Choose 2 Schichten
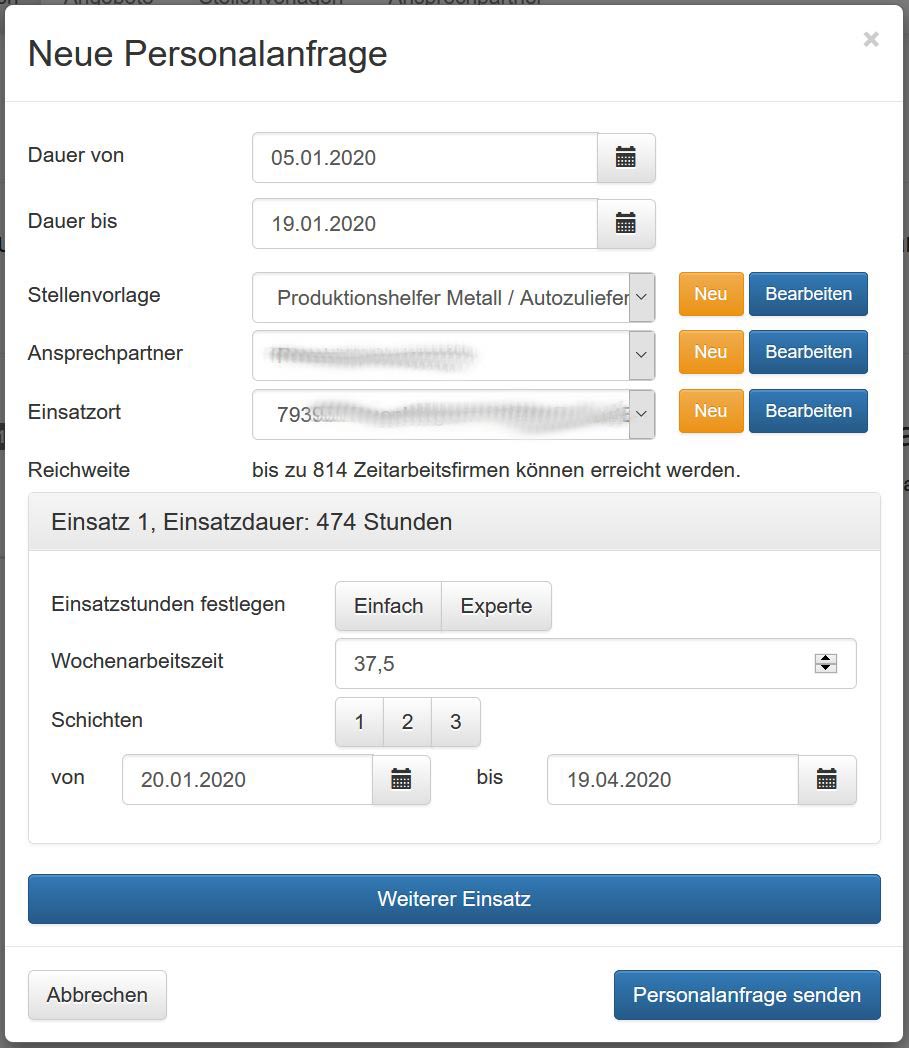This screenshot has width=909, height=1048. point(408,722)
